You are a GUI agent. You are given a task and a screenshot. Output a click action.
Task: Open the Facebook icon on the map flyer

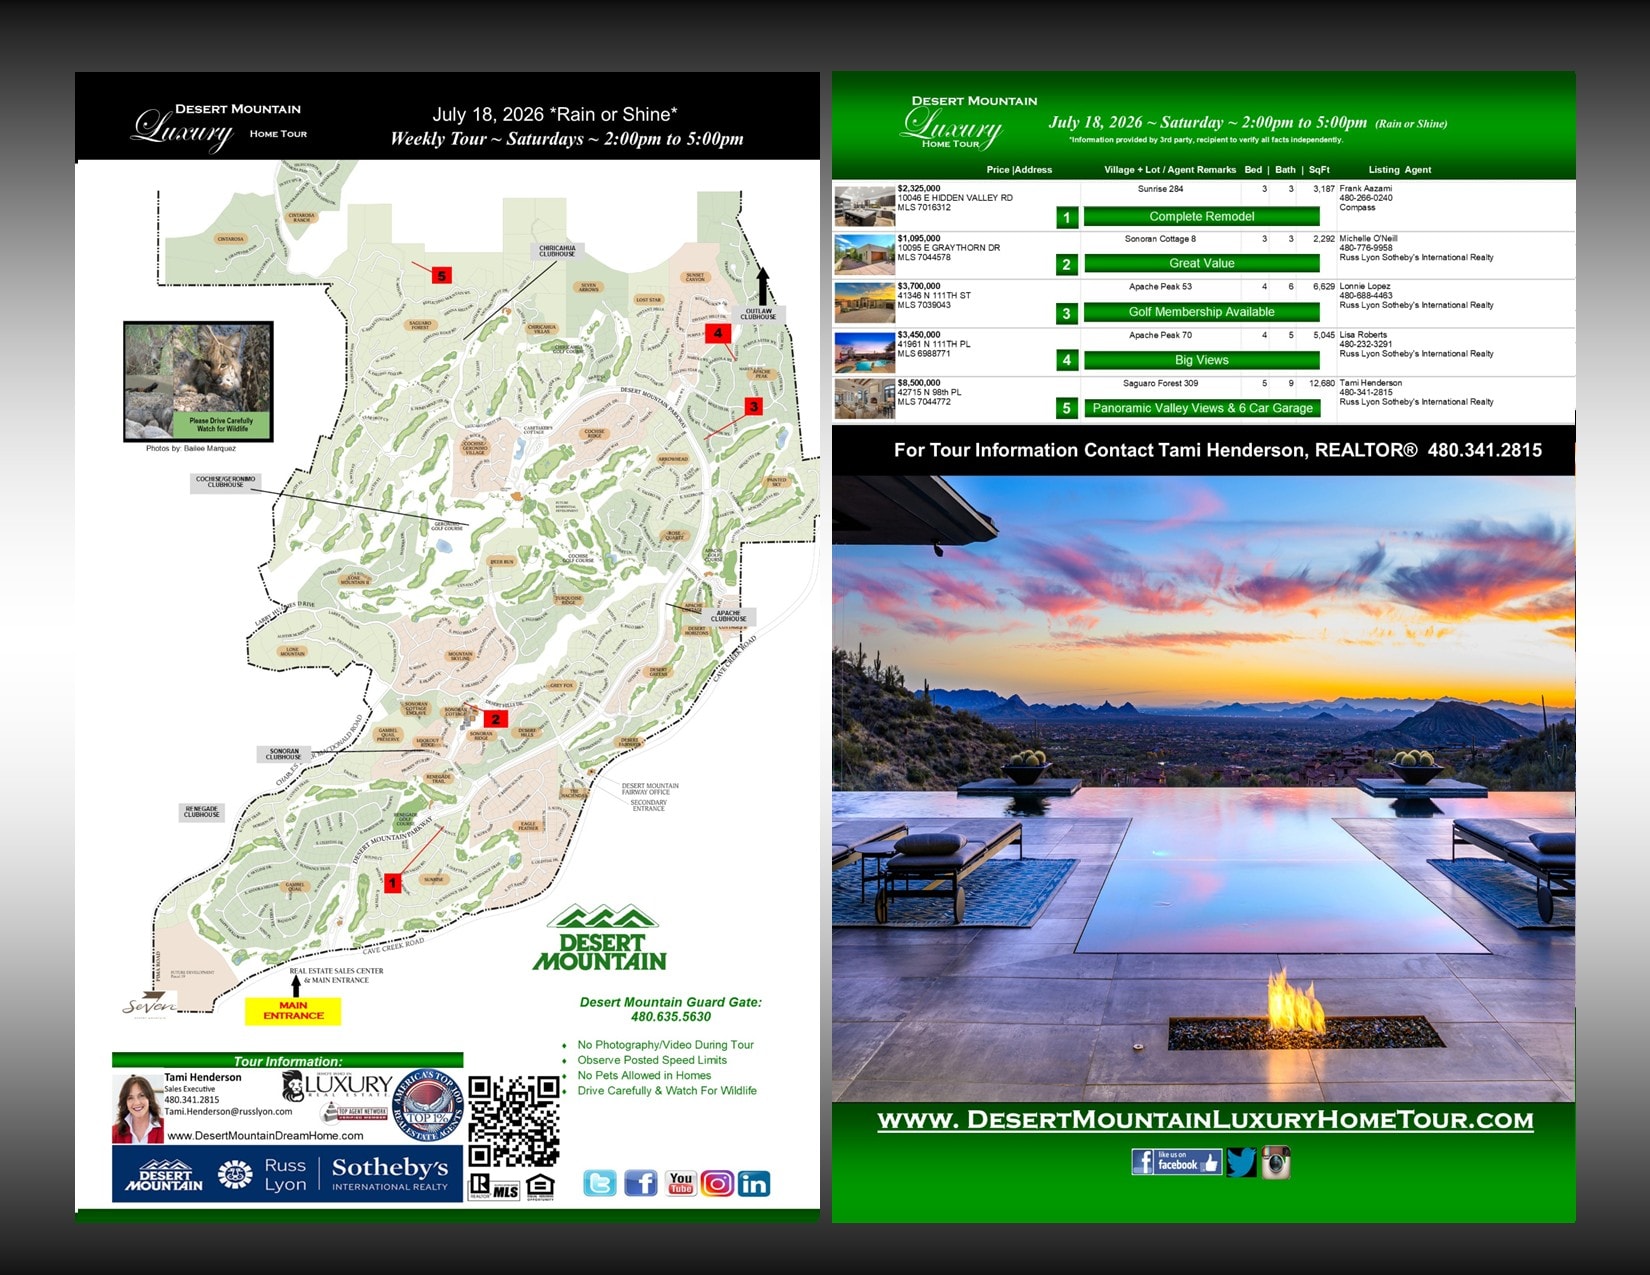[641, 1184]
